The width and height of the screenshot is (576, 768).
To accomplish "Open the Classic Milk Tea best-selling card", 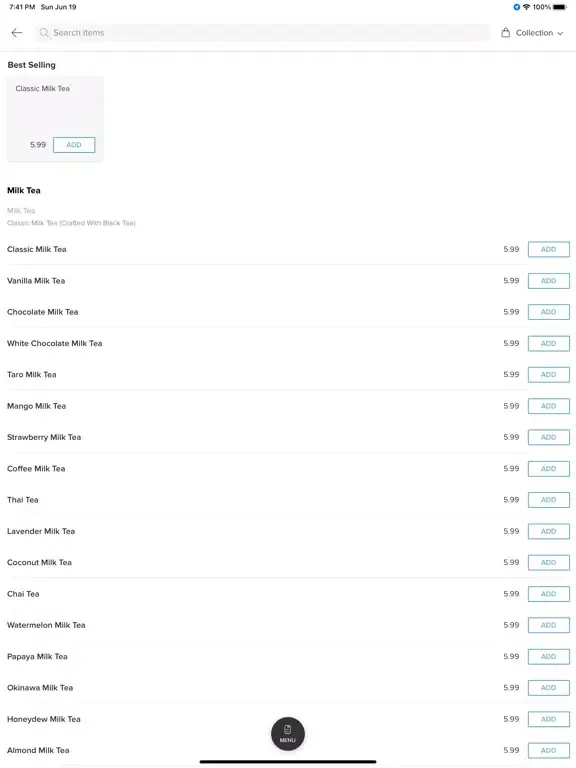I will pos(55,119).
